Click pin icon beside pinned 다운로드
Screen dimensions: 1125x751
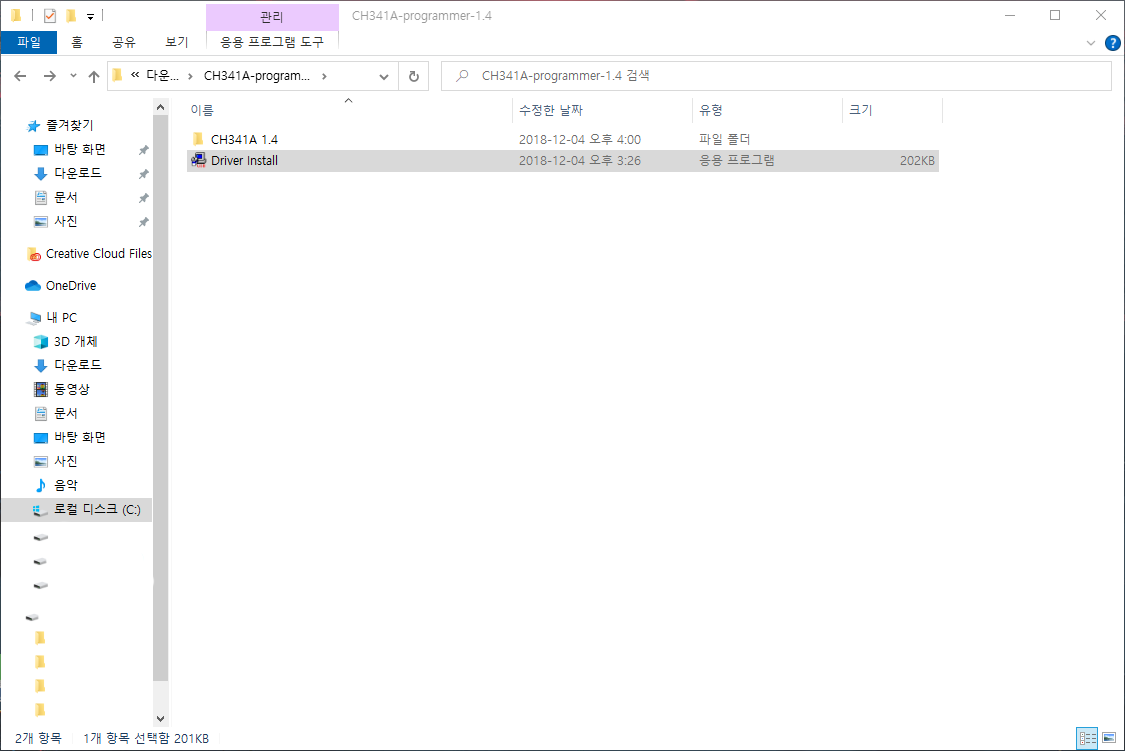click(x=143, y=174)
